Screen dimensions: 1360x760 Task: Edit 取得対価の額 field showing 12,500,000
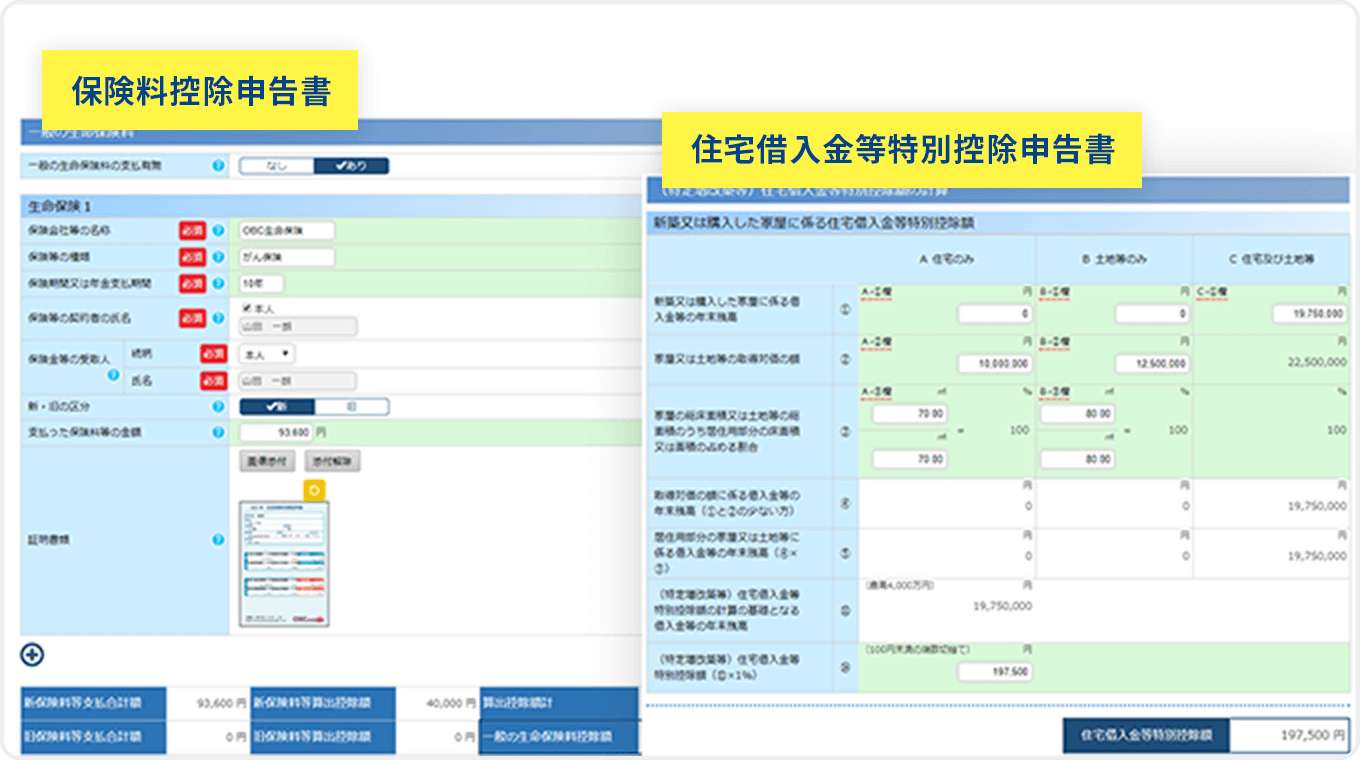1153,364
